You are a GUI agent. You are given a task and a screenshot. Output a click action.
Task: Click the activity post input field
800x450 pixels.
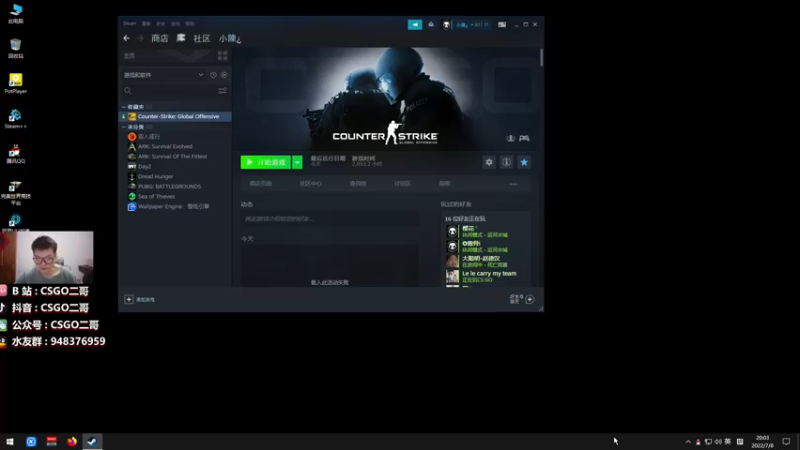pyautogui.click(x=330, y=219)
